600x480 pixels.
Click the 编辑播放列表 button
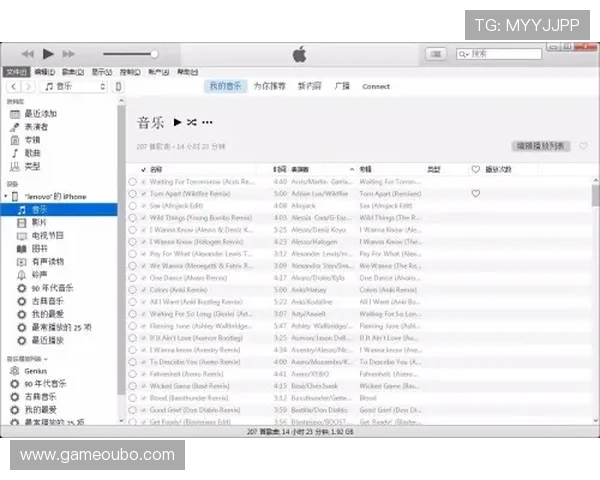point(540,146)
